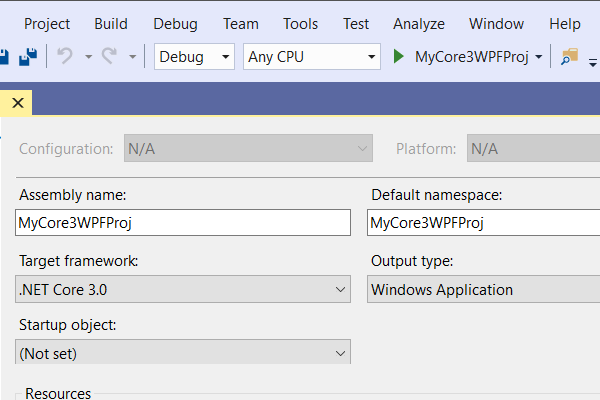
Task: Click the Find in Files icon
Action: click(570, 57)
